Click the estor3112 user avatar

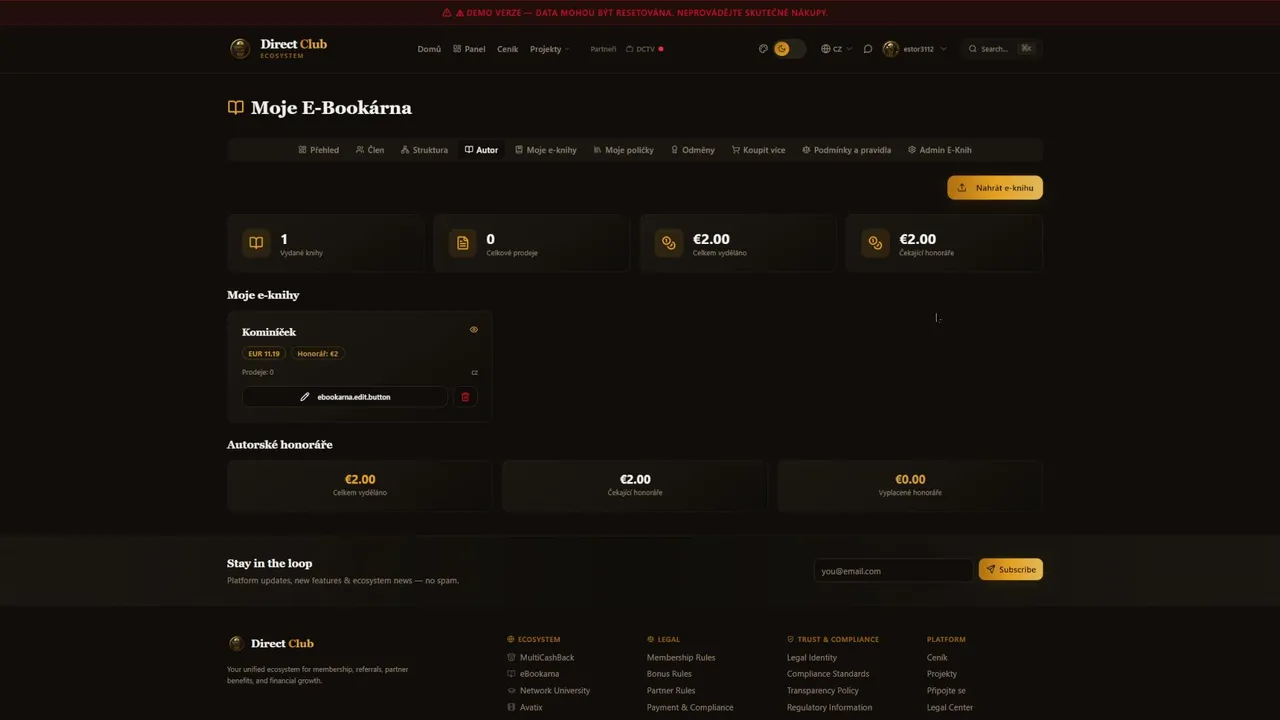(890, 49)
